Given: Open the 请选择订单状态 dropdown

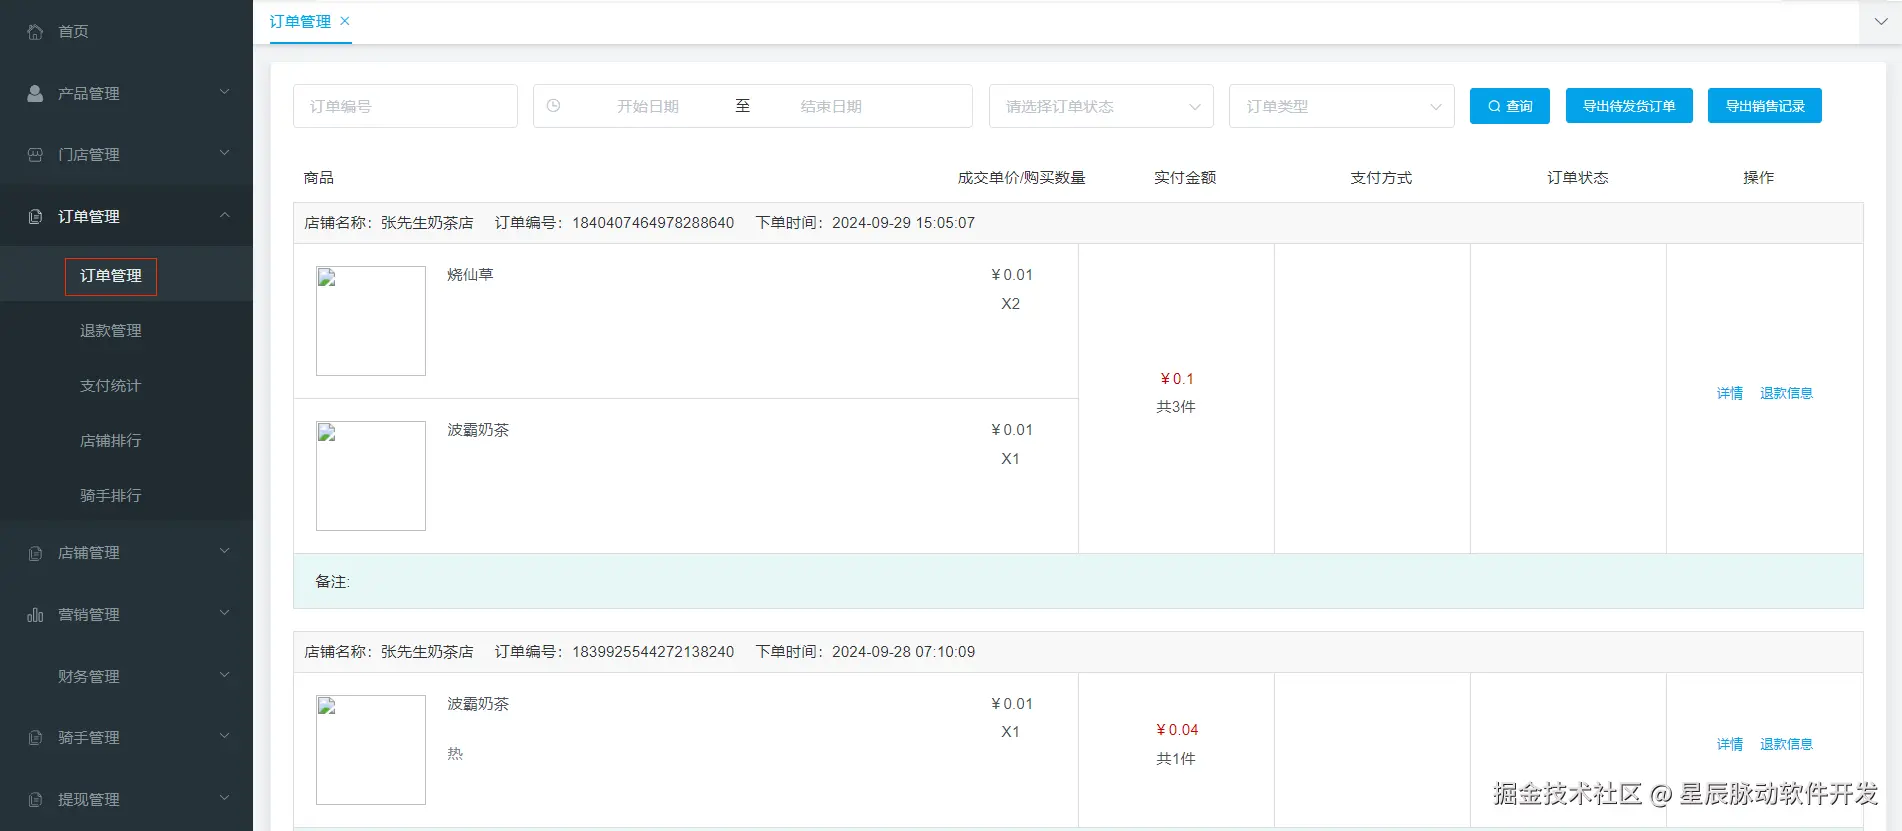Looking at the screenshot, I should click(1100, 106).
